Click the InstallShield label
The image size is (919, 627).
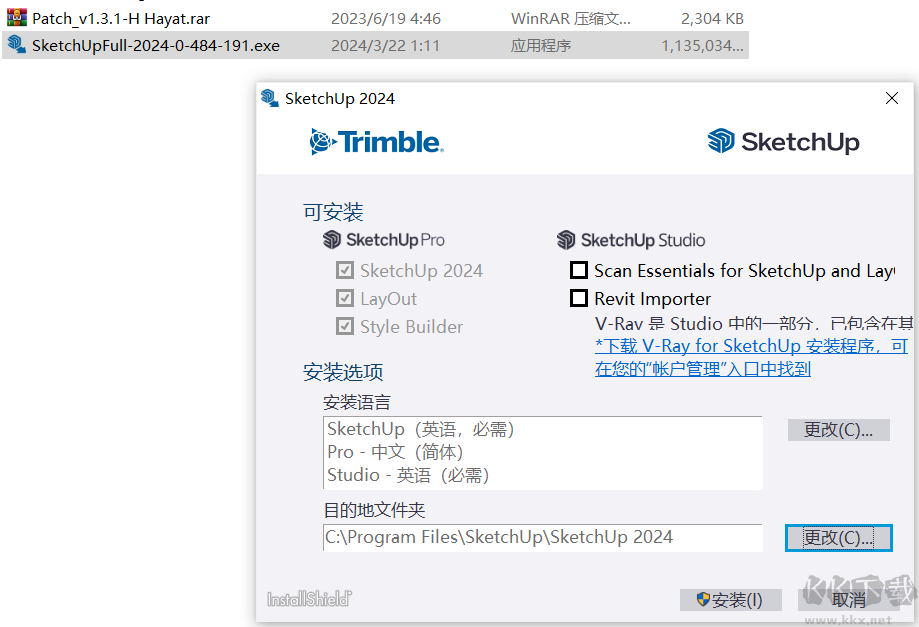click(309, 599)
